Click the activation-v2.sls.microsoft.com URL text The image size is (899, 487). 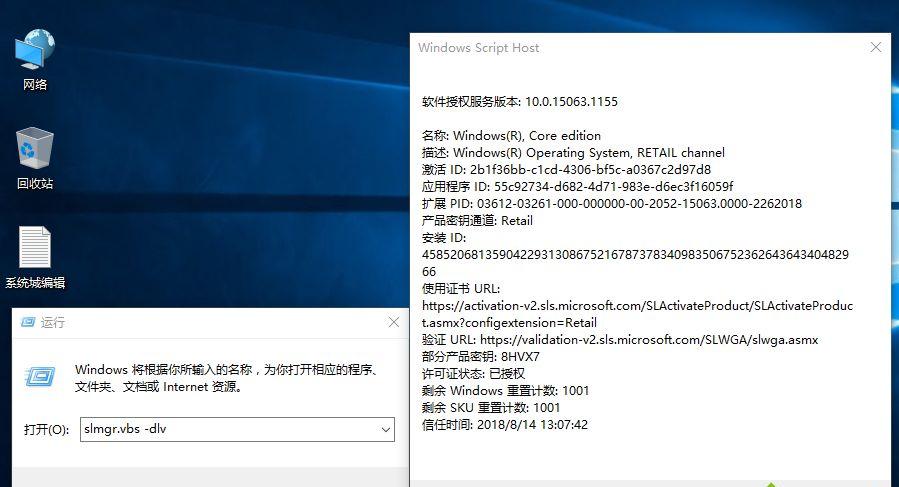coord(637,314)
